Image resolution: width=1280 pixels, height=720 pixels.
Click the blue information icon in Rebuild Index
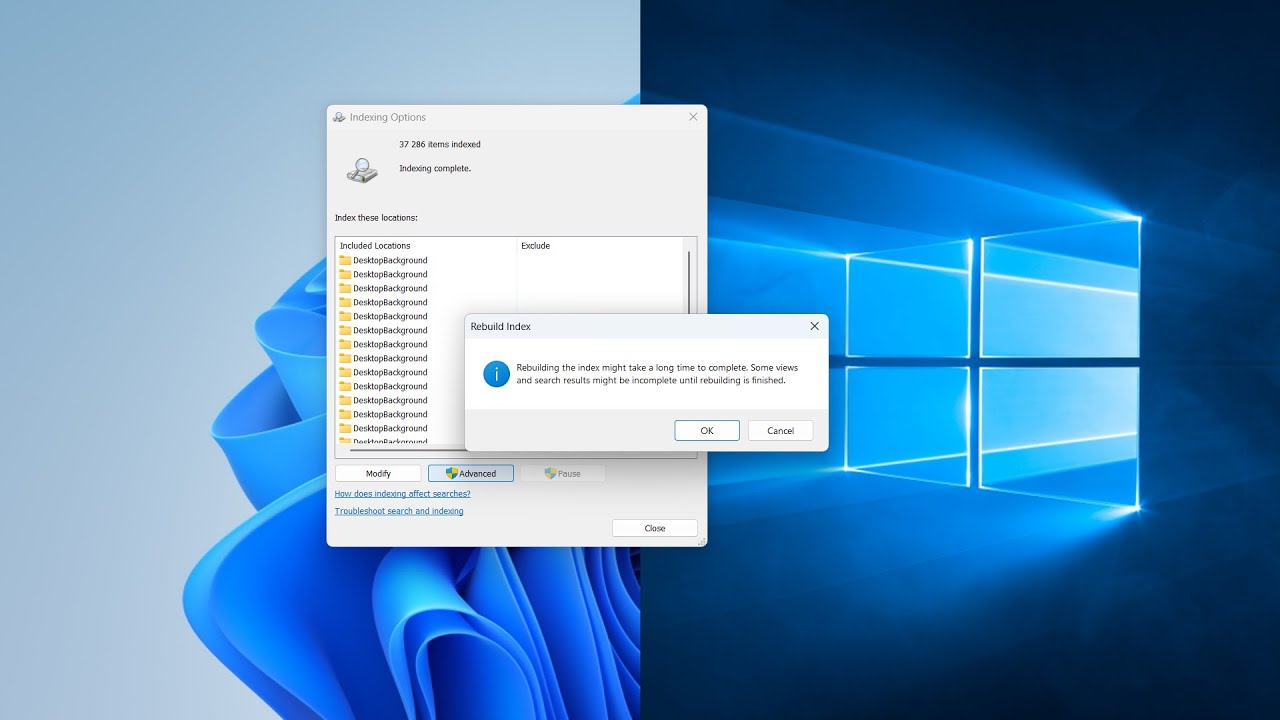[496, 374]
